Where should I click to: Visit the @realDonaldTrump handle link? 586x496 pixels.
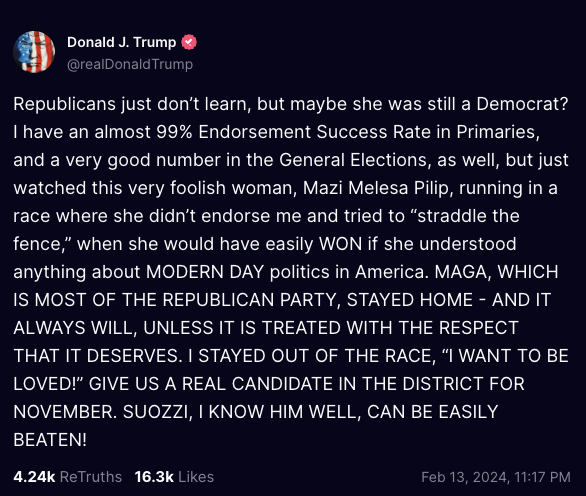130,64
